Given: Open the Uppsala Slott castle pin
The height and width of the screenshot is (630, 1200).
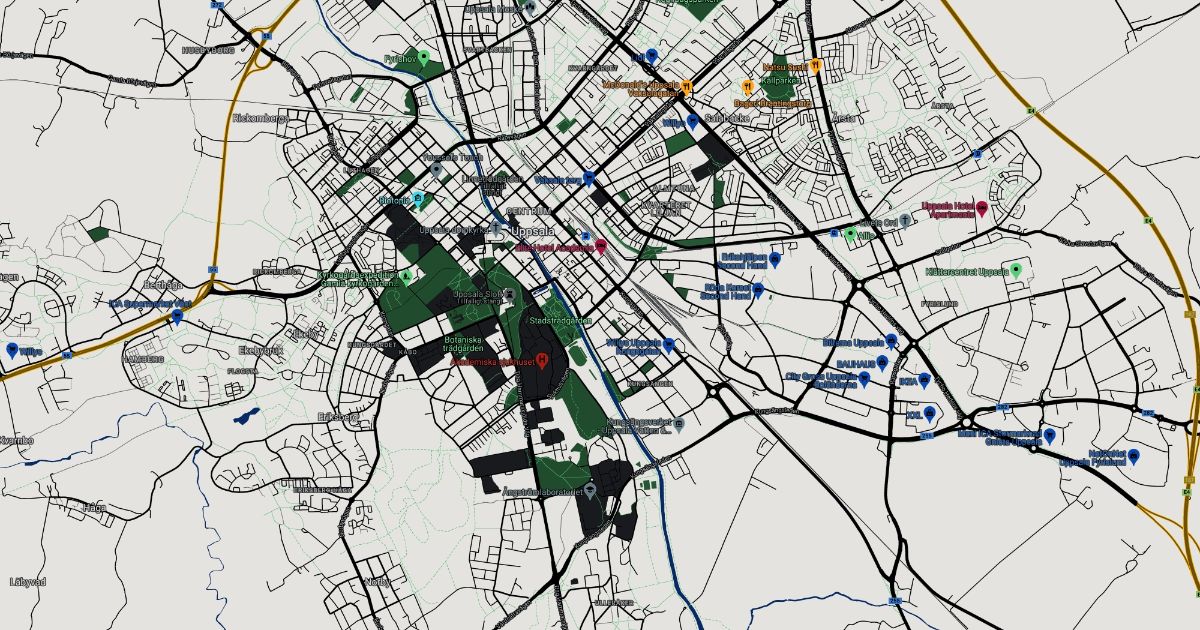Looking at the screenshot, I should click(511, 294).
